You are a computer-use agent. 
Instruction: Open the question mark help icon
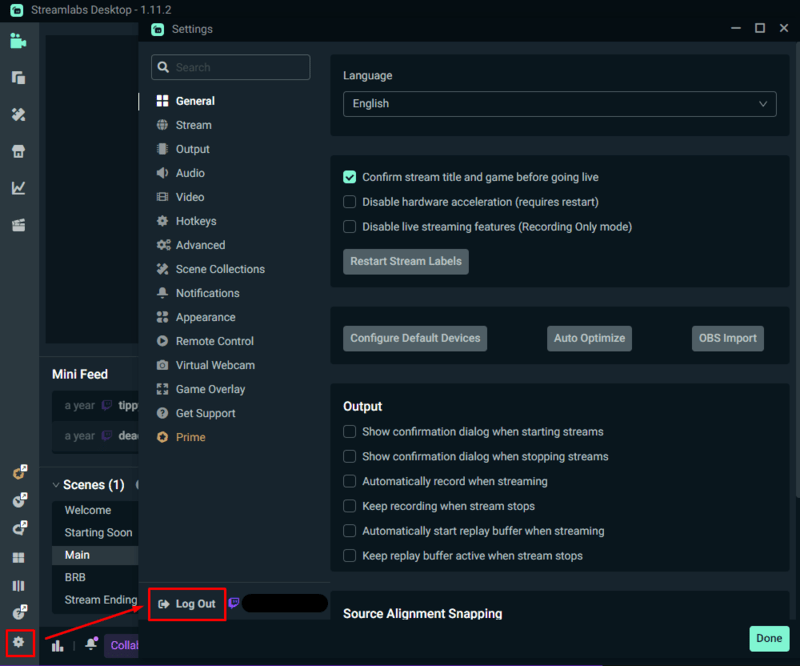point(20,612)
